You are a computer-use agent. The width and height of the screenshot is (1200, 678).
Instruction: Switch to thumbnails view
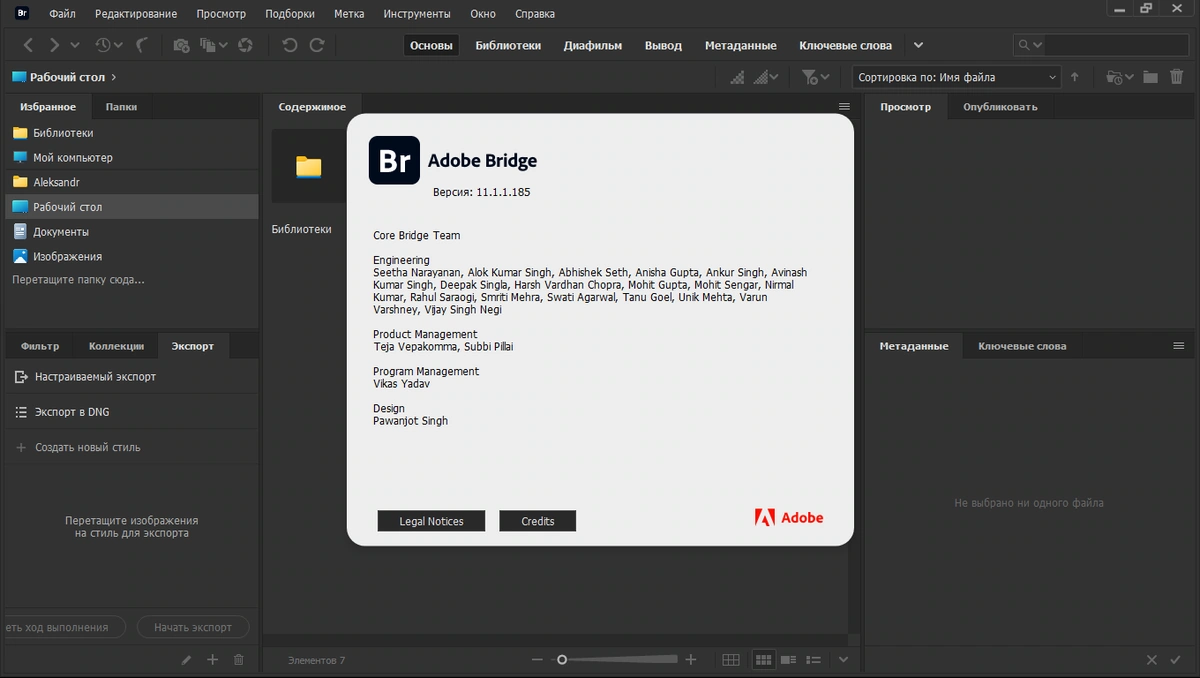(x=763, y=660)
